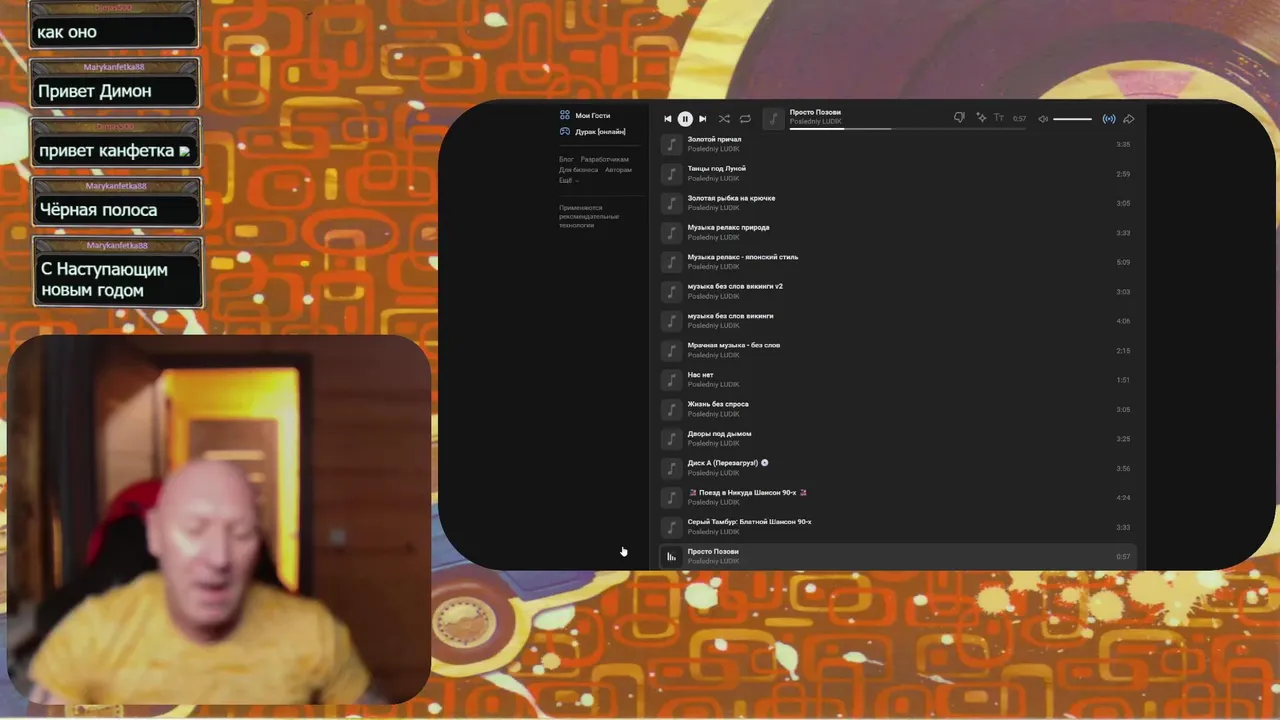1280x720 pixels.
Task: Play музыка без слов викинги v2
Action: [x=898, y=292]
